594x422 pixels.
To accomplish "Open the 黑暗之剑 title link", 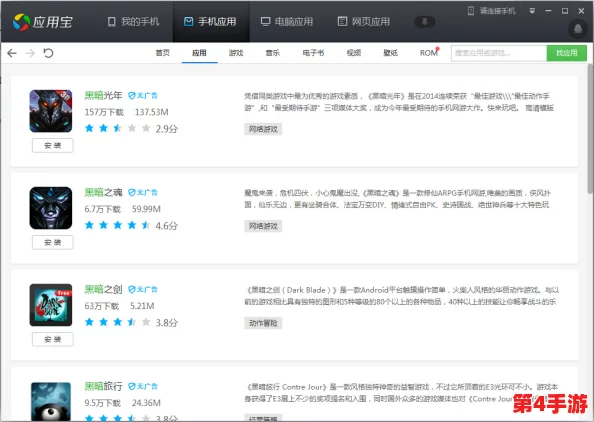I will pos(103,289).
